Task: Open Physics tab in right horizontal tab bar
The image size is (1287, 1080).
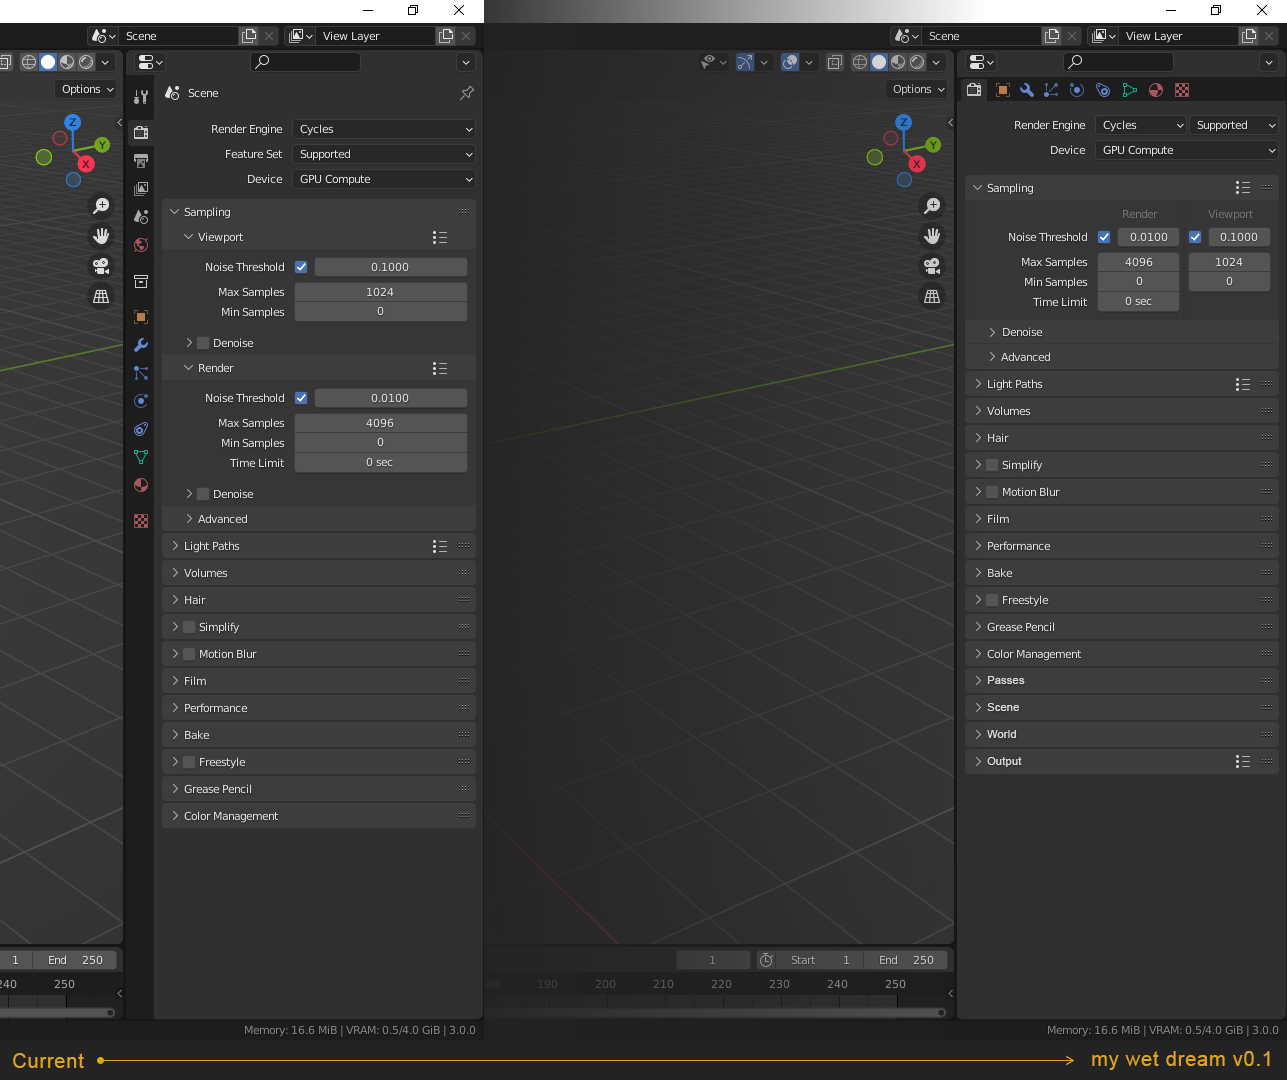Action: click(1077, 90)
